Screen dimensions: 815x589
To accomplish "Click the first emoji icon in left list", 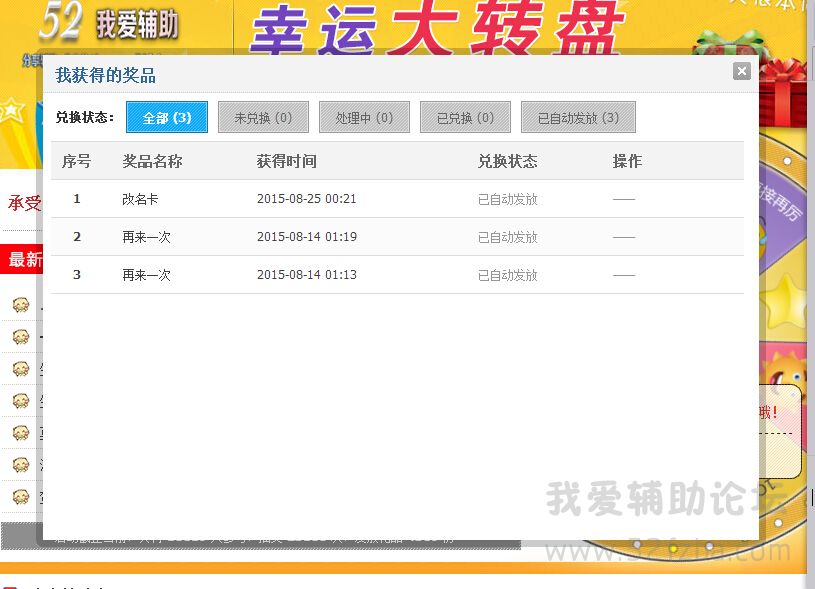I will point(21,305).
